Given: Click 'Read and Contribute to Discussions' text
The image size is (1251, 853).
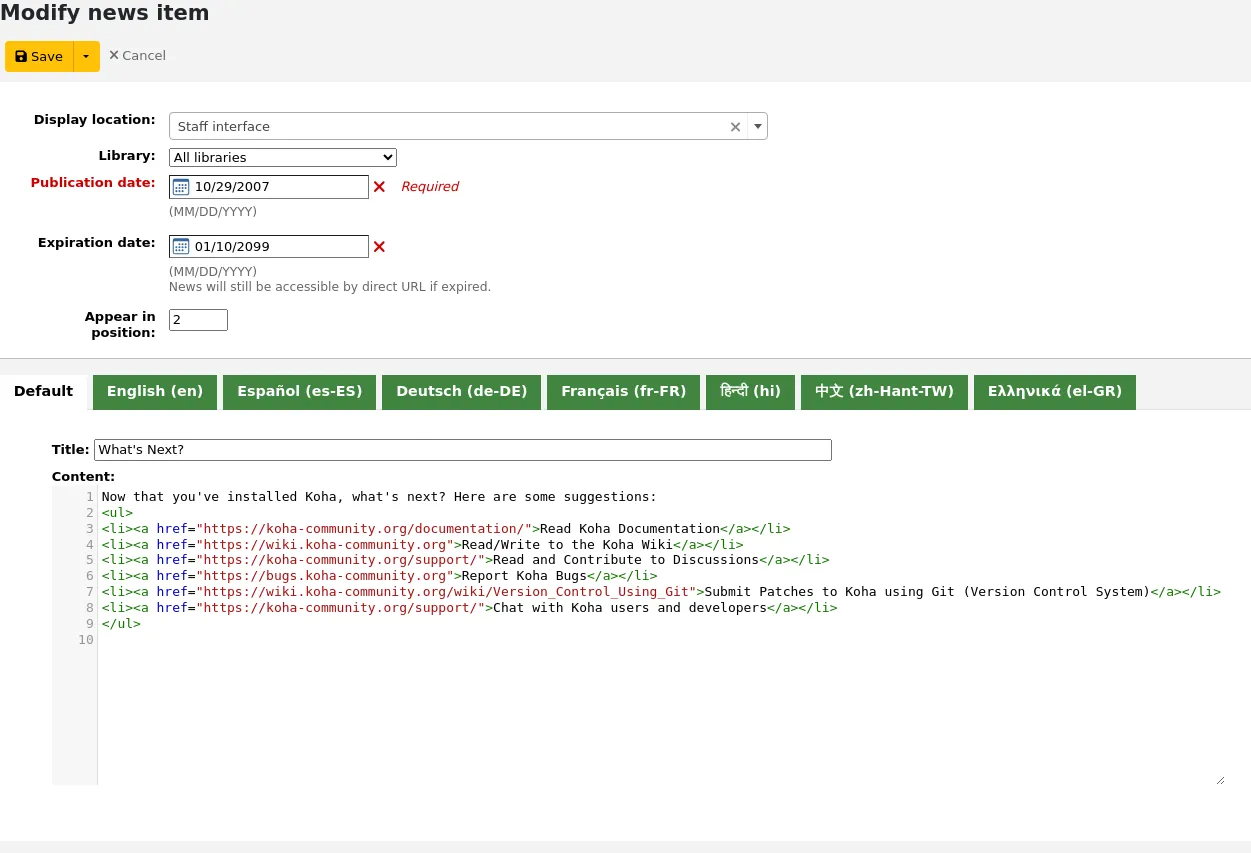Looking at the screenshot, I should click(x=626, y=560).
